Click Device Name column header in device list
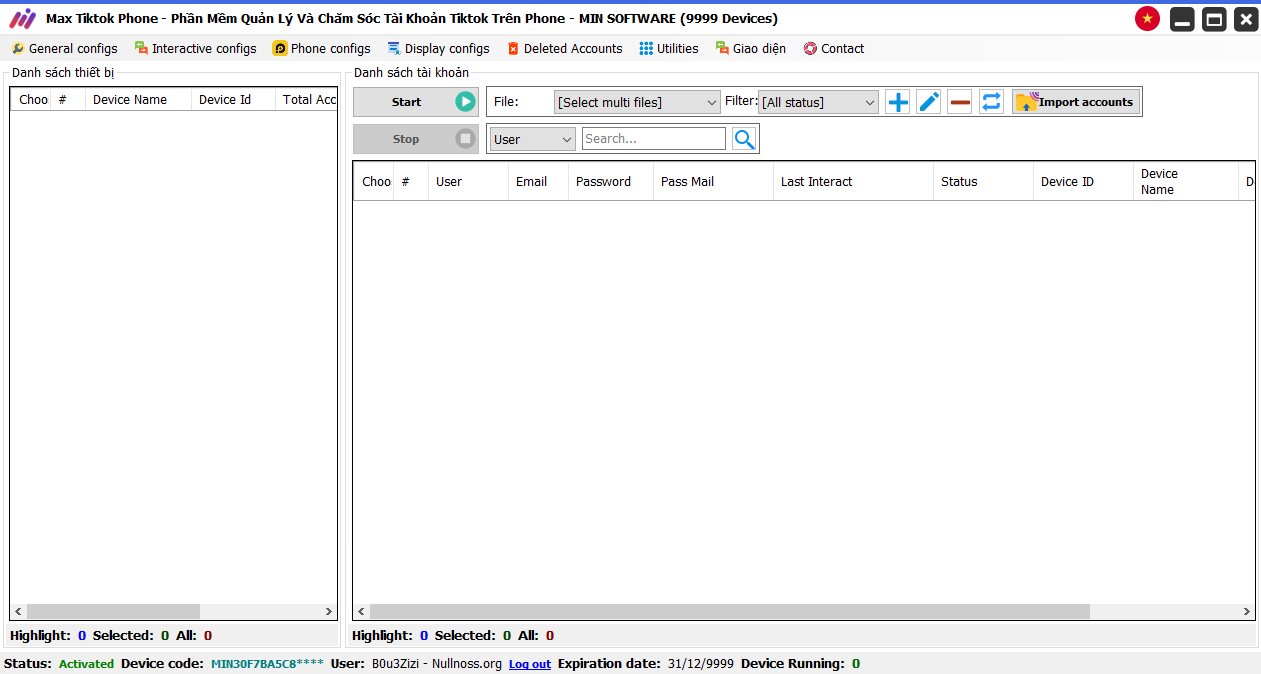Viewport: 1261px width, 674px height. pos(138,99)
